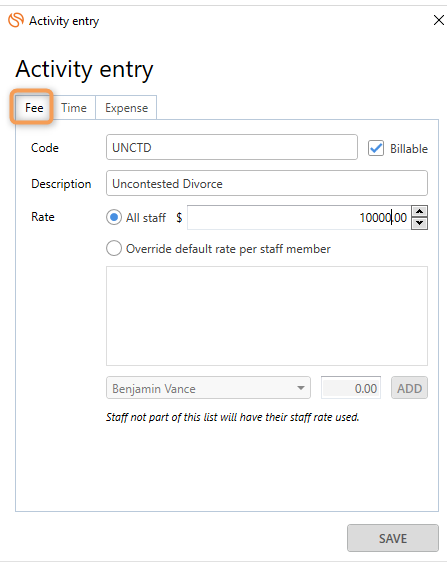Uncheck the Billable checkbox
This screenshot has height=562, width=447.
click(x=376, y=148)
